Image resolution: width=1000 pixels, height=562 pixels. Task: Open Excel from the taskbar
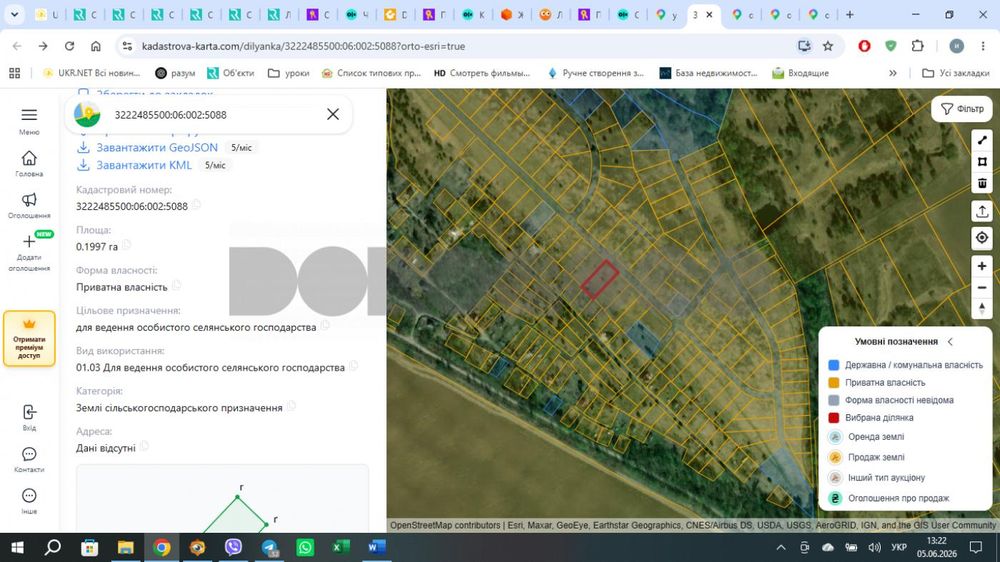(x=341, y=547)
